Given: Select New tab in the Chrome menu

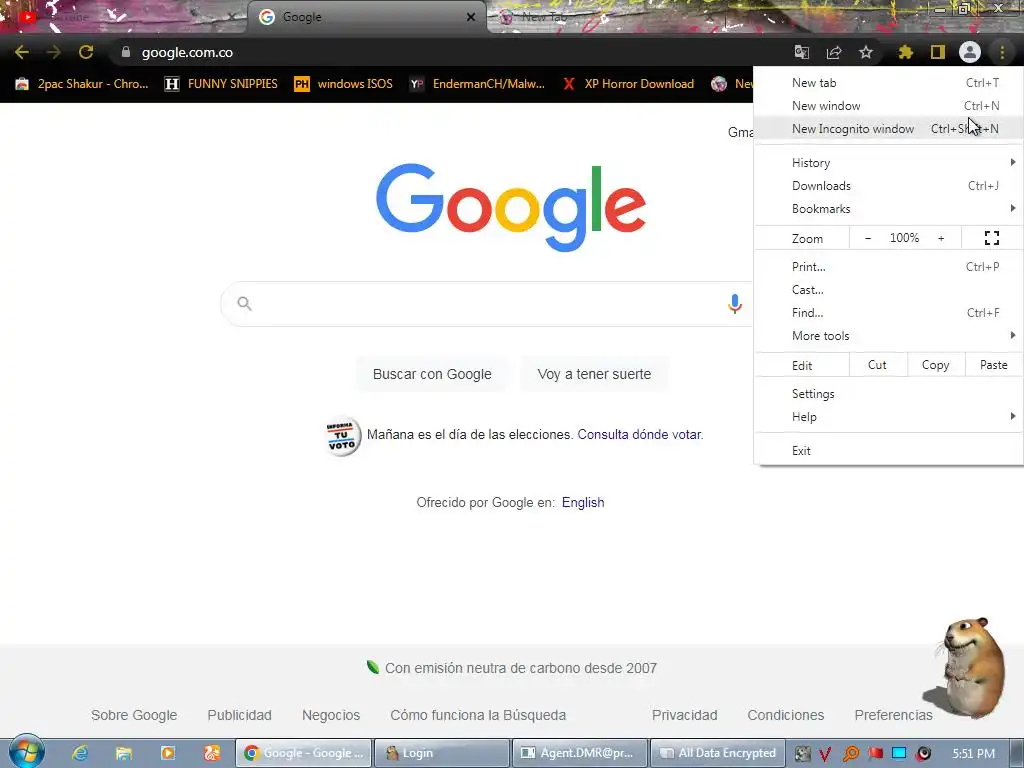Looking at the screenshot, I should (x=889, y=83).
